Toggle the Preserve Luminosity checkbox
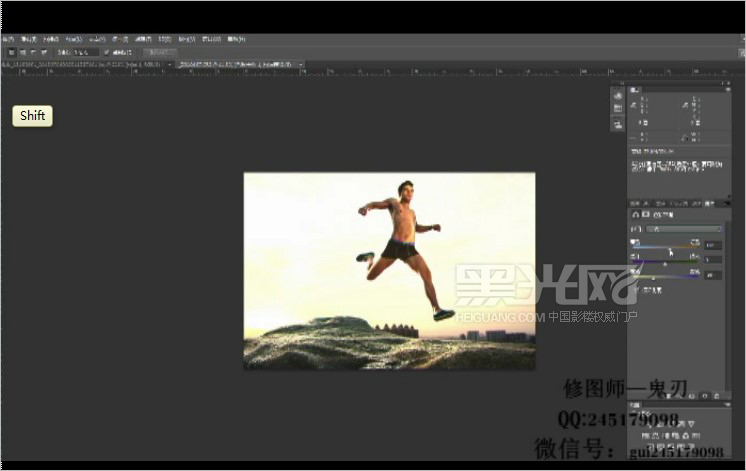746x471 pixels. click(637, 290)
